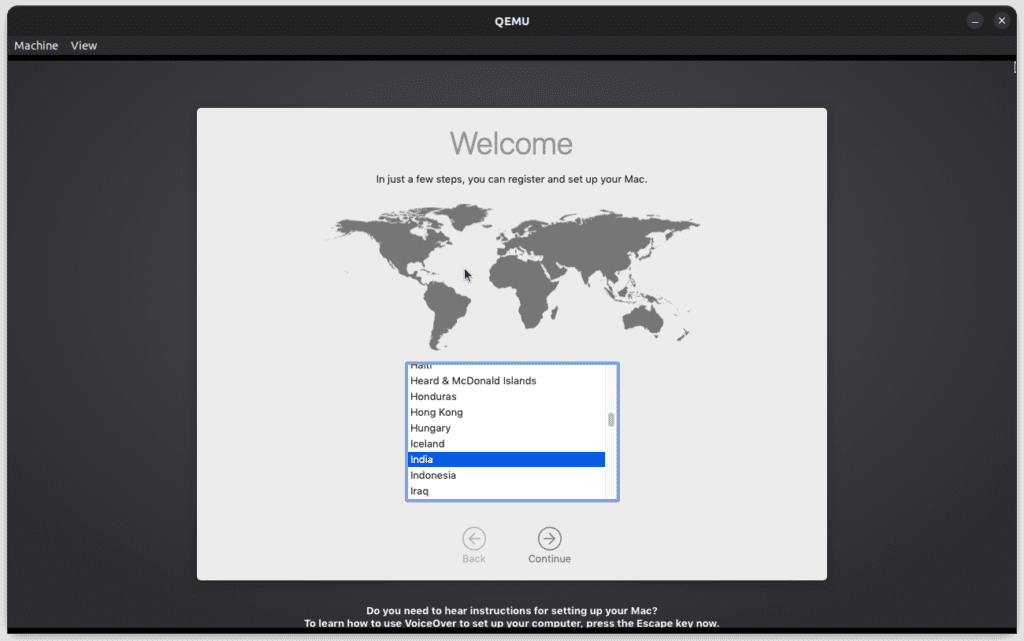Viewport: 1024px width, 641px height.
Task: Click the Back arrow icon
Action: point(473,539)
